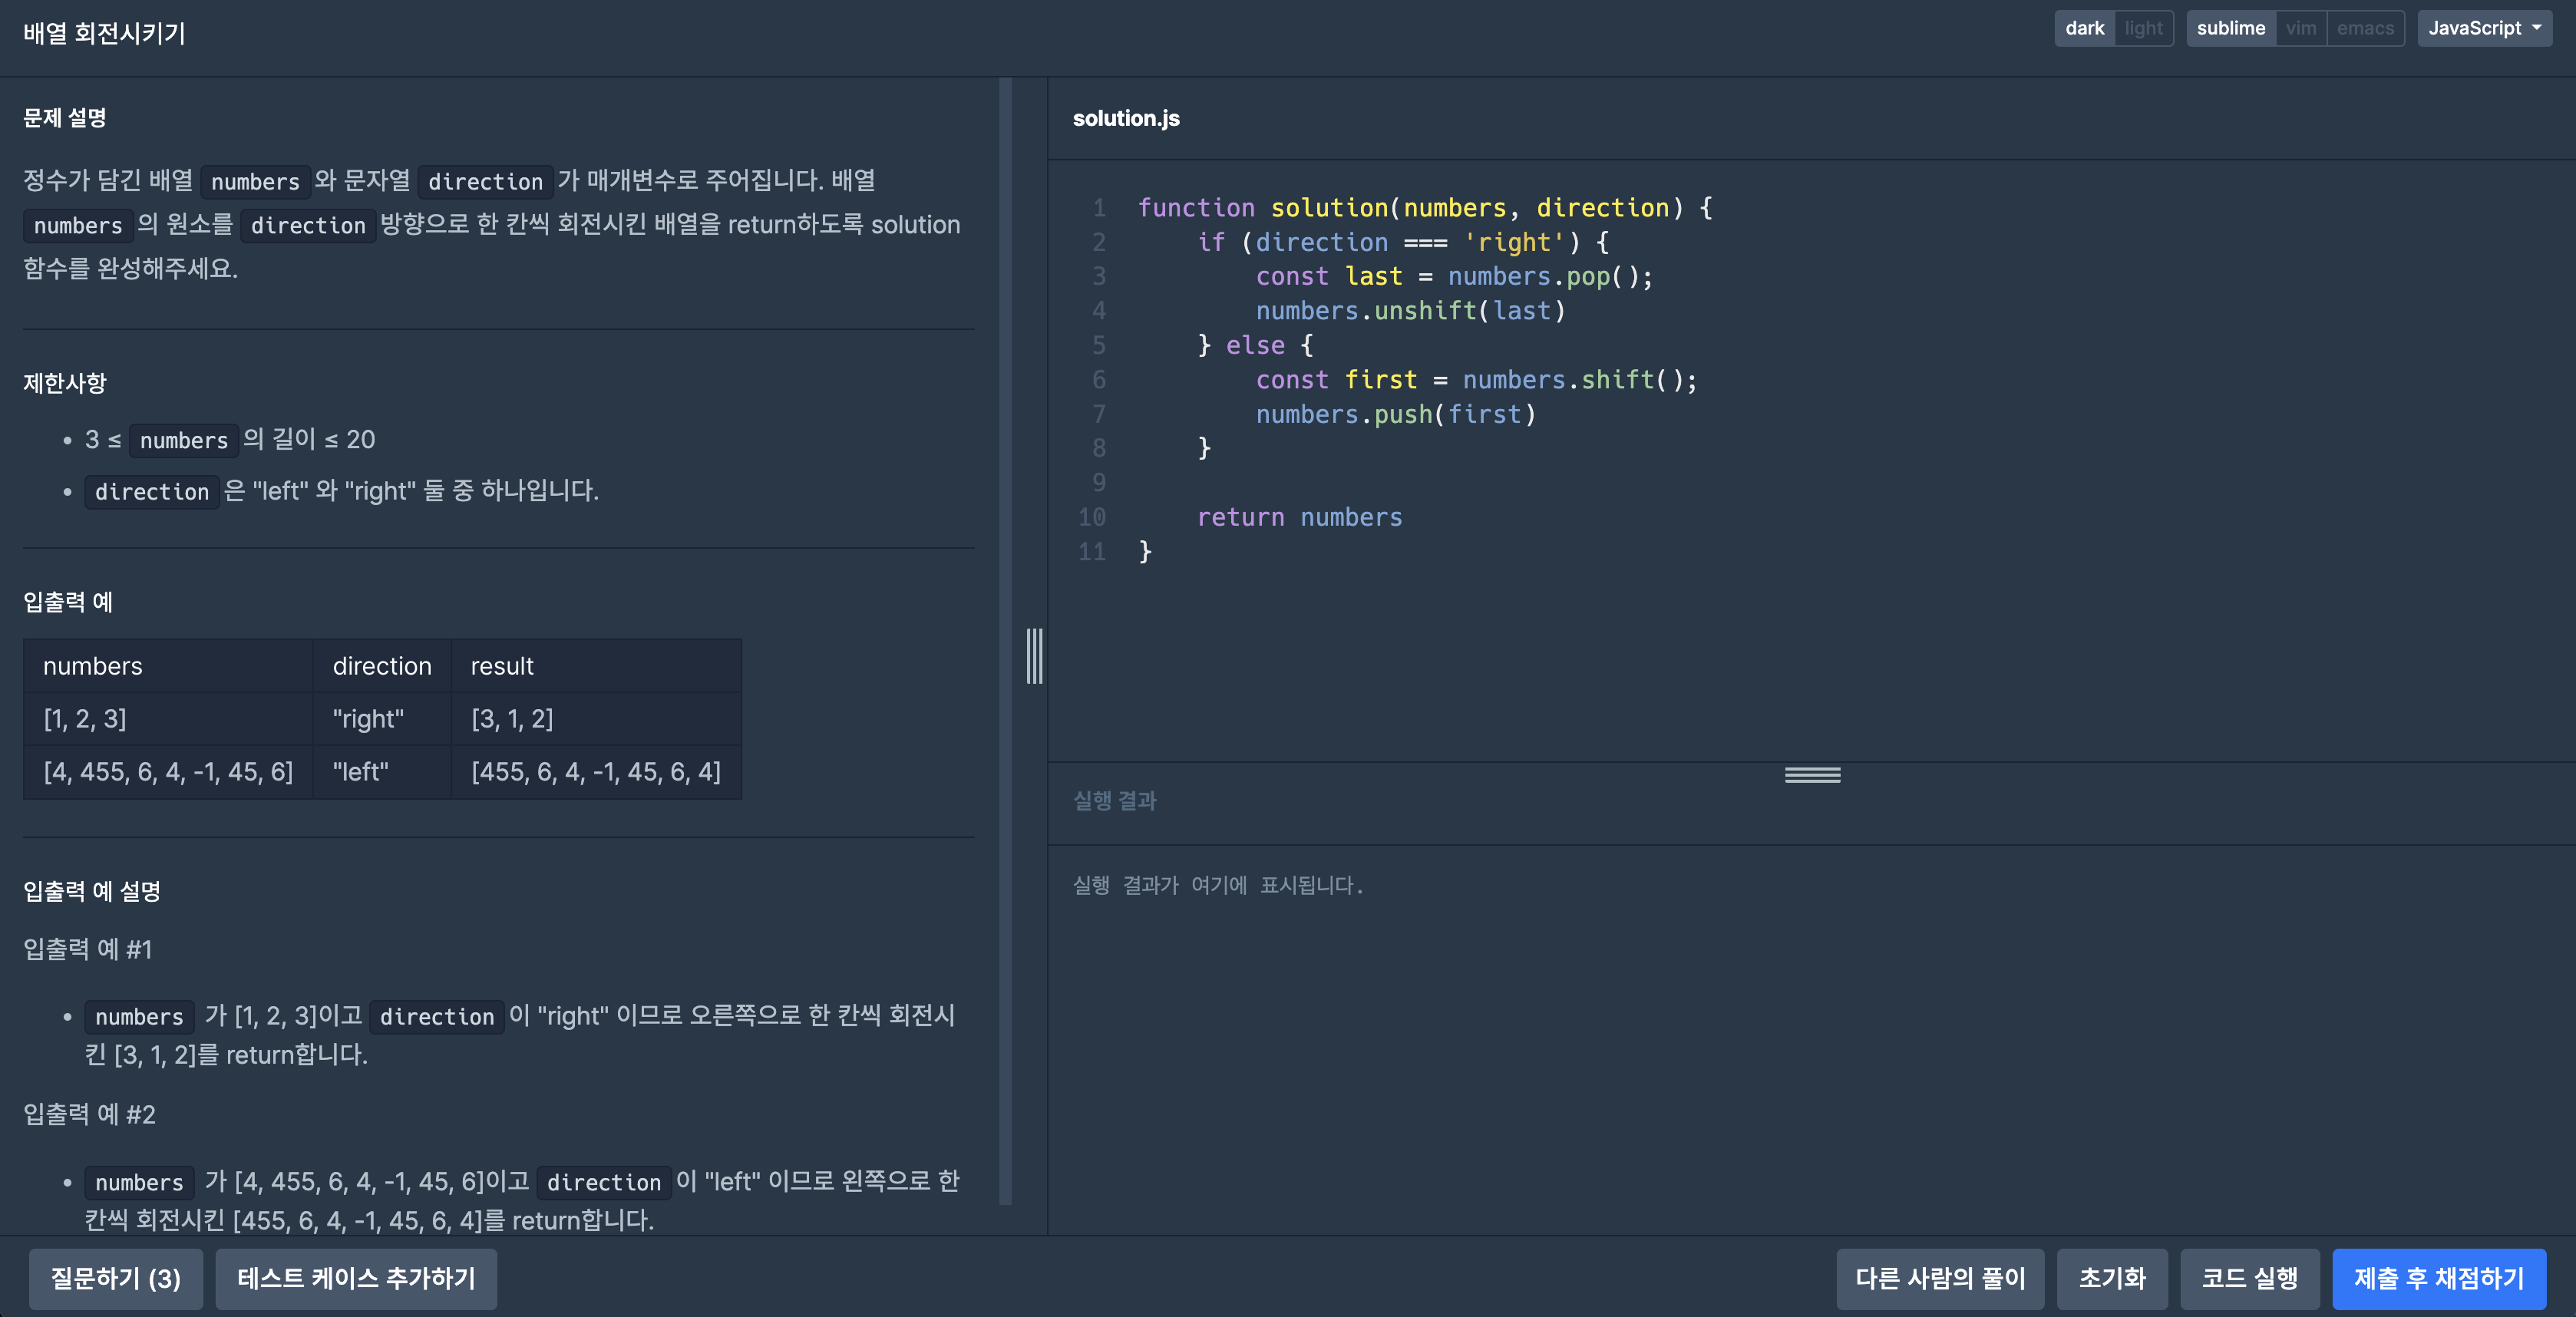This screenshot has height=1317, width=2576.
Task: Enable emacs keybinding mode
Action: click(x=2364, y=28)
